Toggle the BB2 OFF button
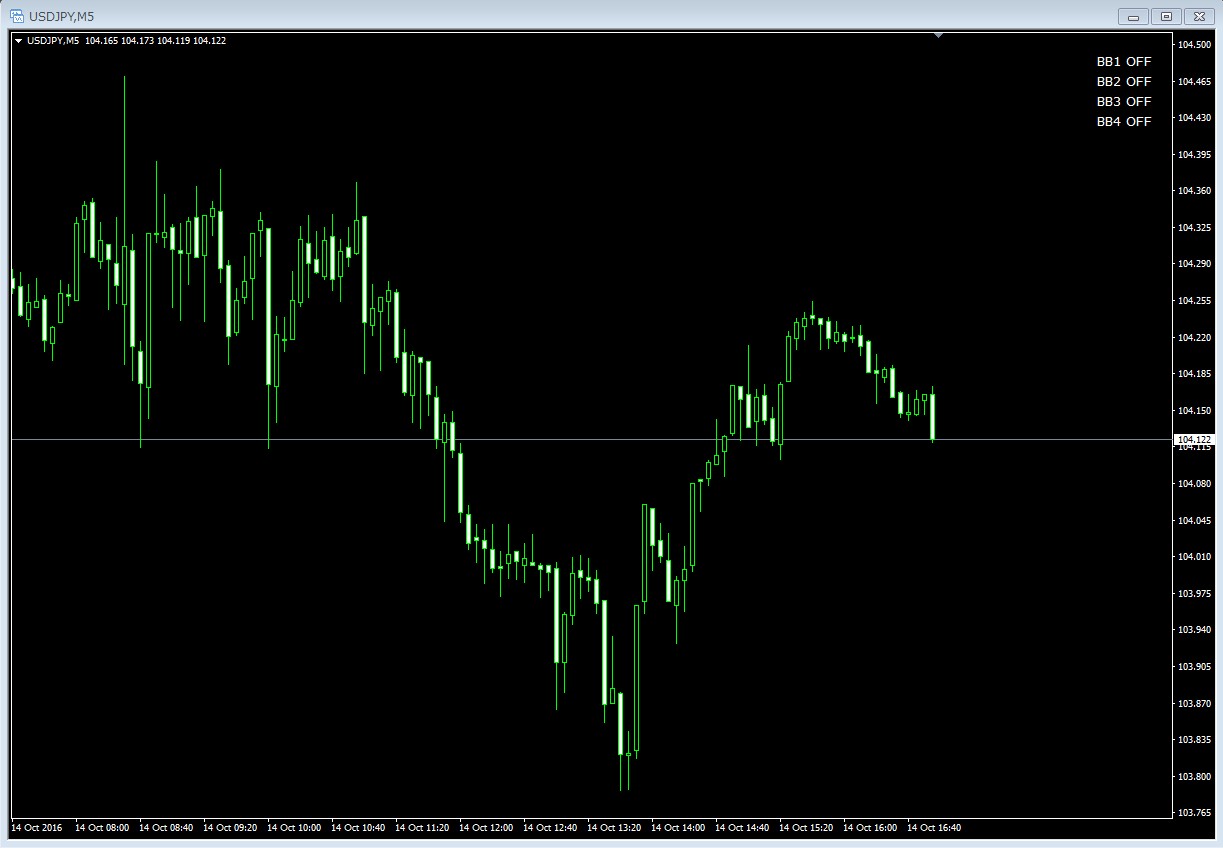Screen dimensions: 1223x848 [1124, 82]
